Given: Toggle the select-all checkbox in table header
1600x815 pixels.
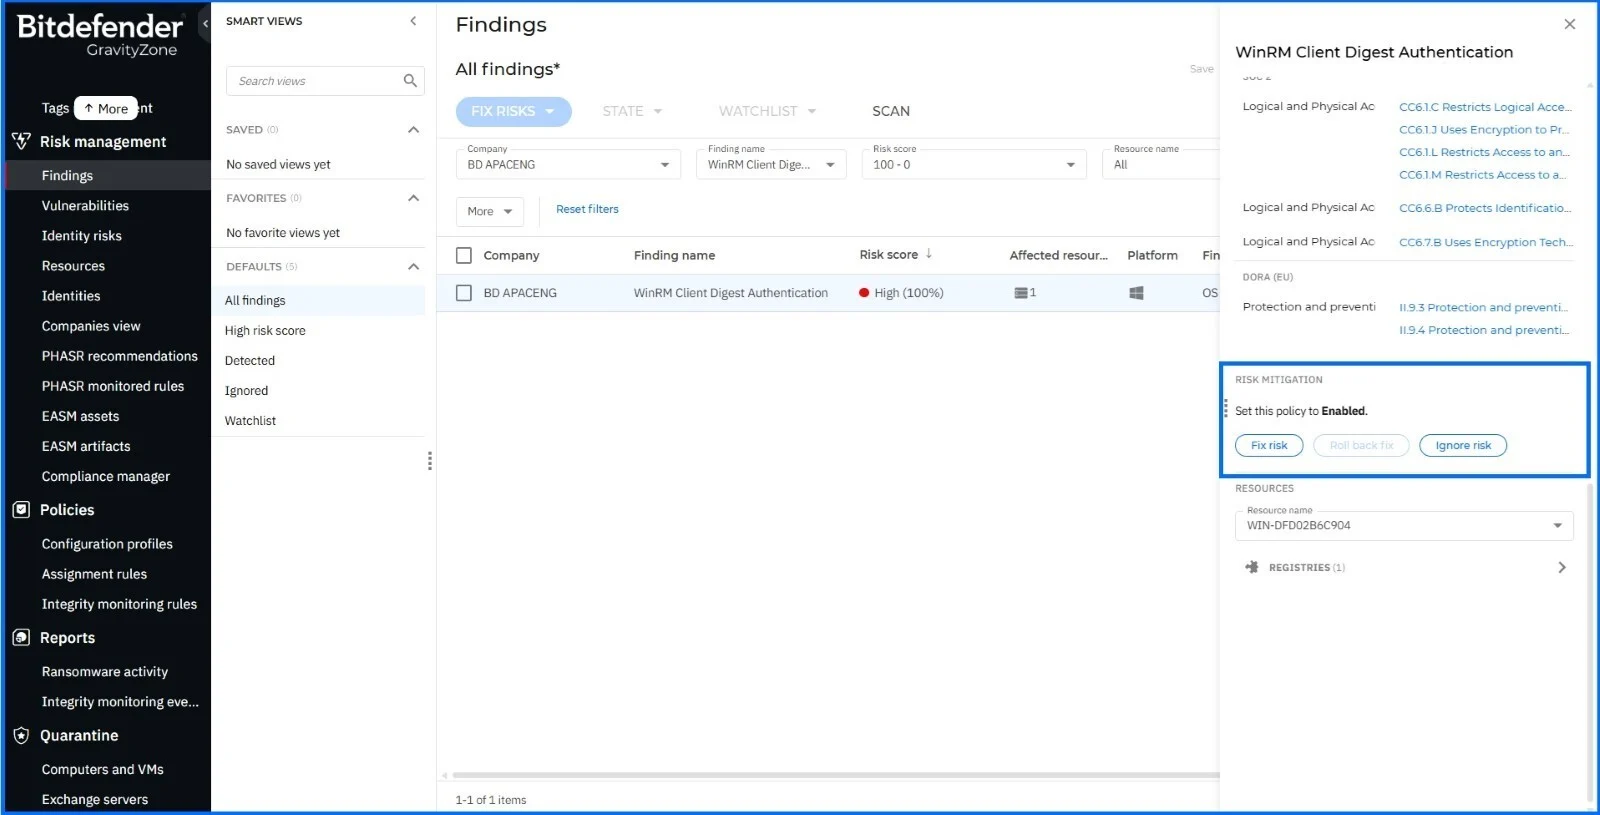Looking at the screenshot, I should 464,256.
